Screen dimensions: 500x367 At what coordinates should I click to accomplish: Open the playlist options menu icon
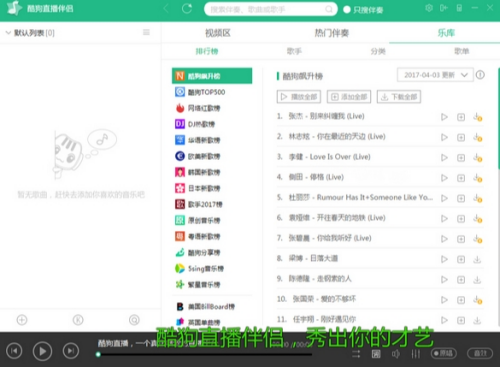pos(146,32)
